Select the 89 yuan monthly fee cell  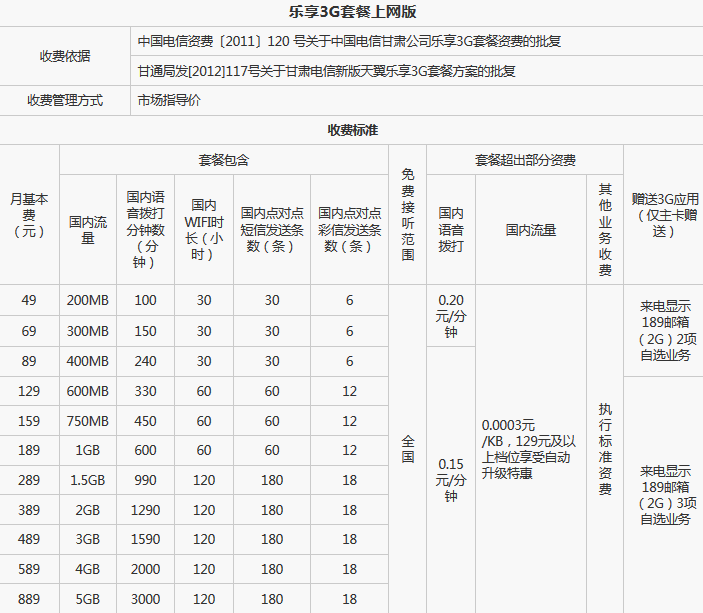[29, 361]
